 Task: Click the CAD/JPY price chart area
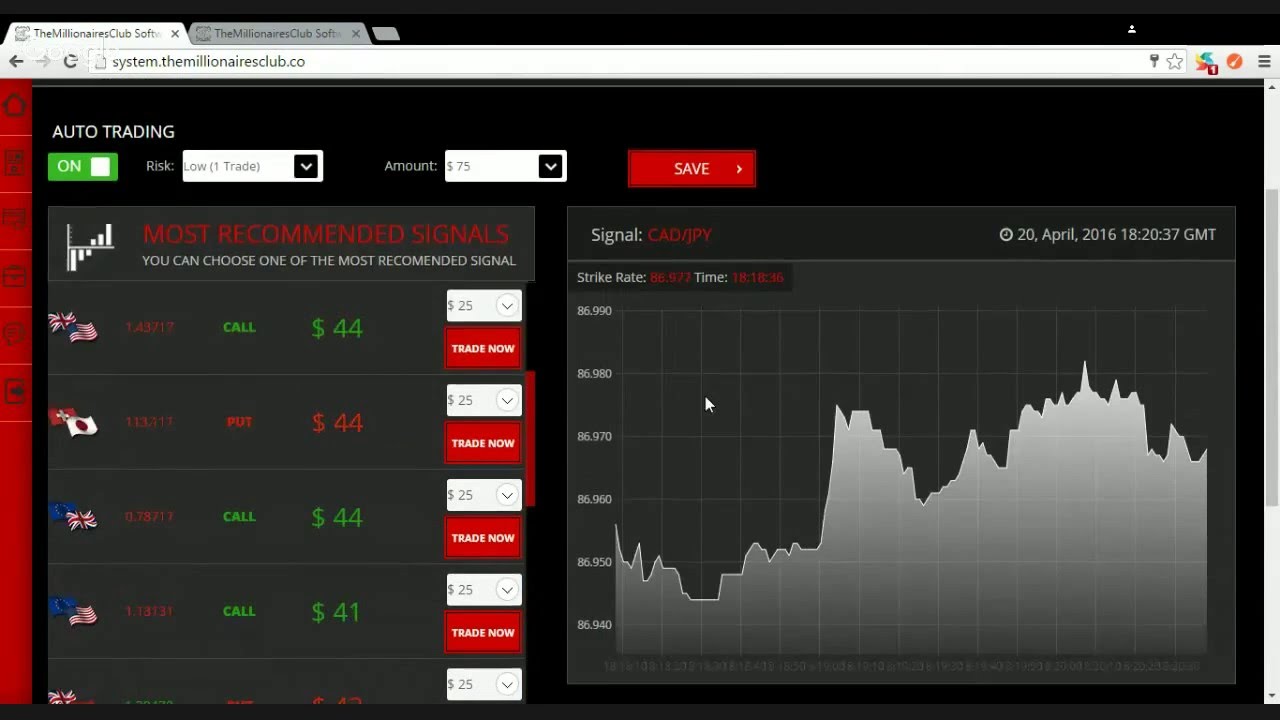911,484
